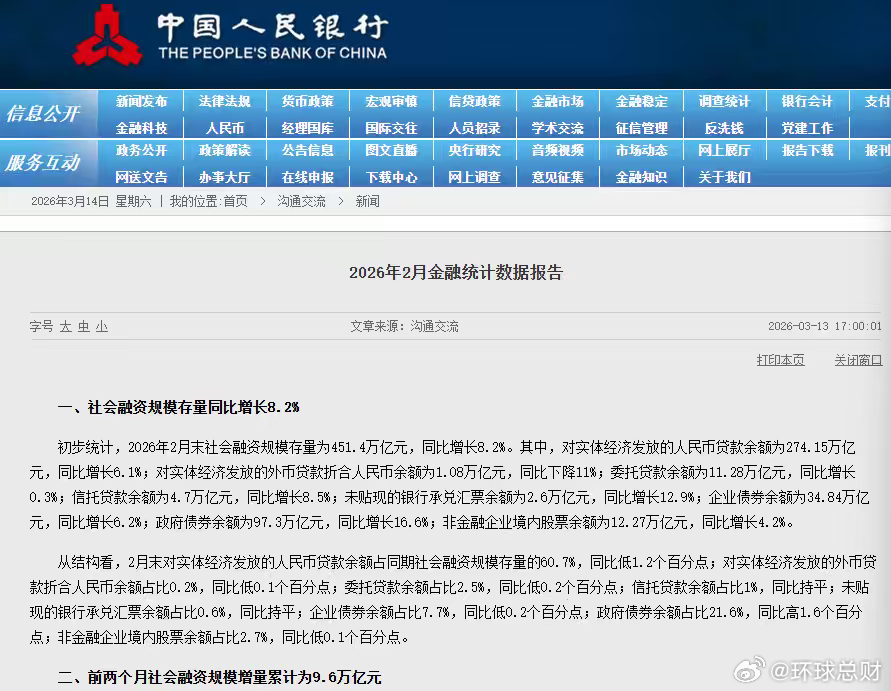Screen dimensions: 891x691
Task: Open 党建工作 section
Action: pos(807,128)
